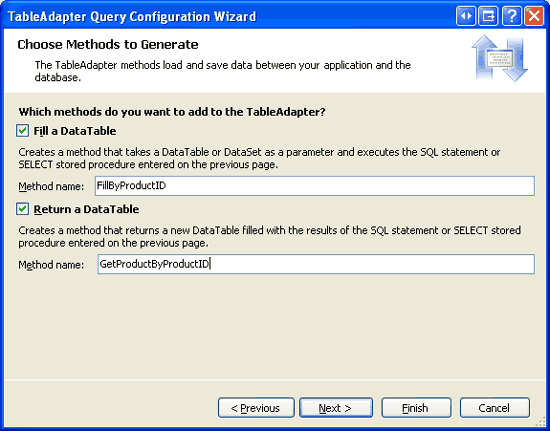Focus the FillByProductID method name field
Image resolution: width=550 pixels, height=431 pixels.
(315, 186)
